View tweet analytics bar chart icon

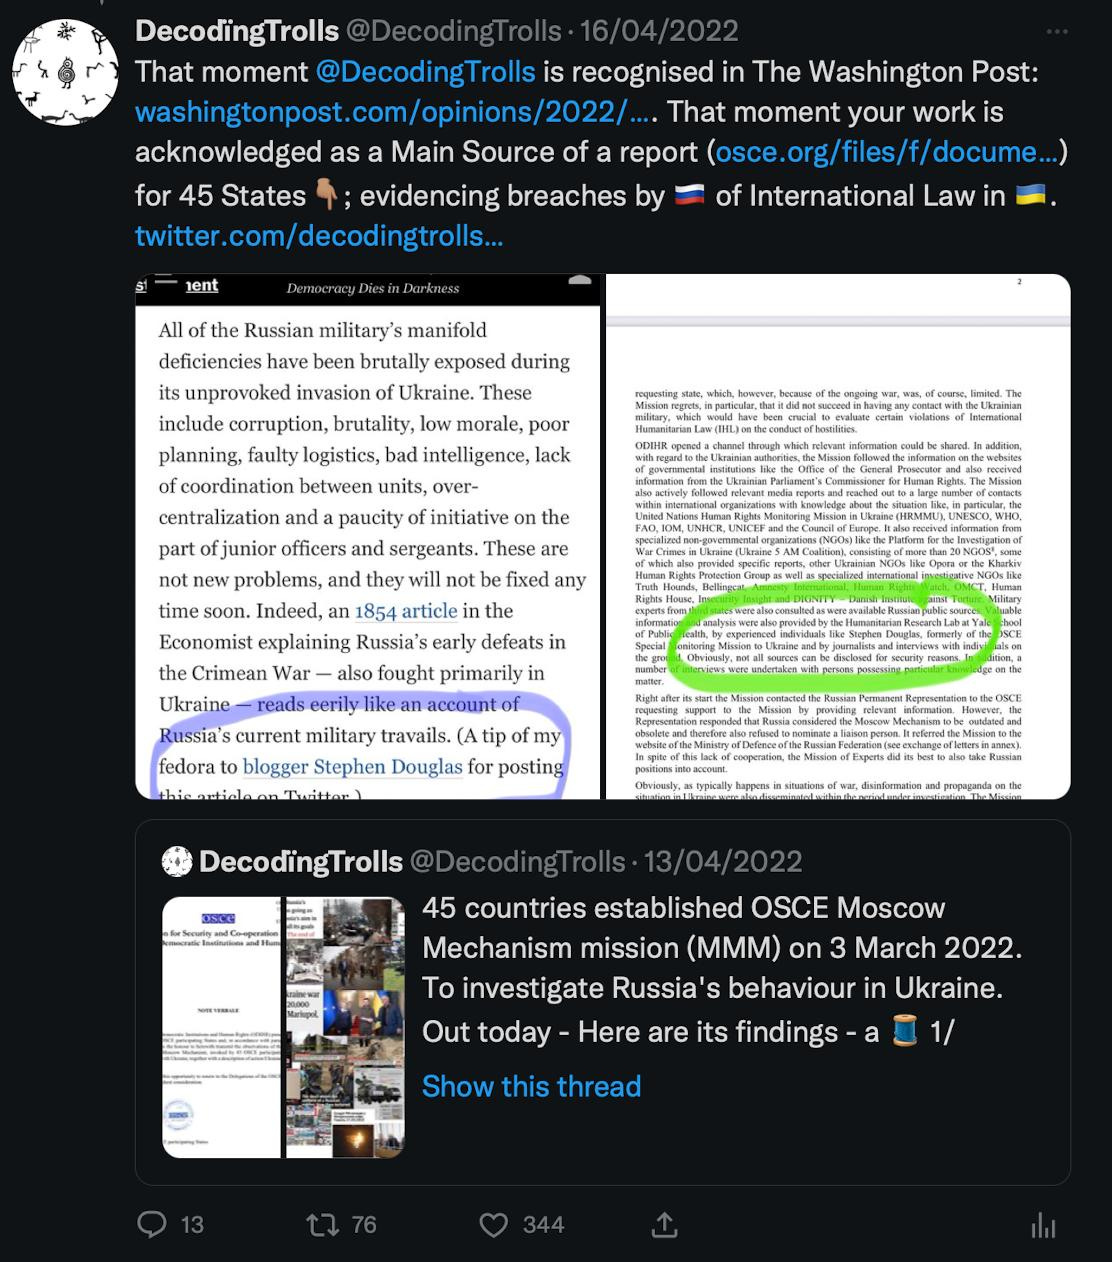[1043, 1225]
